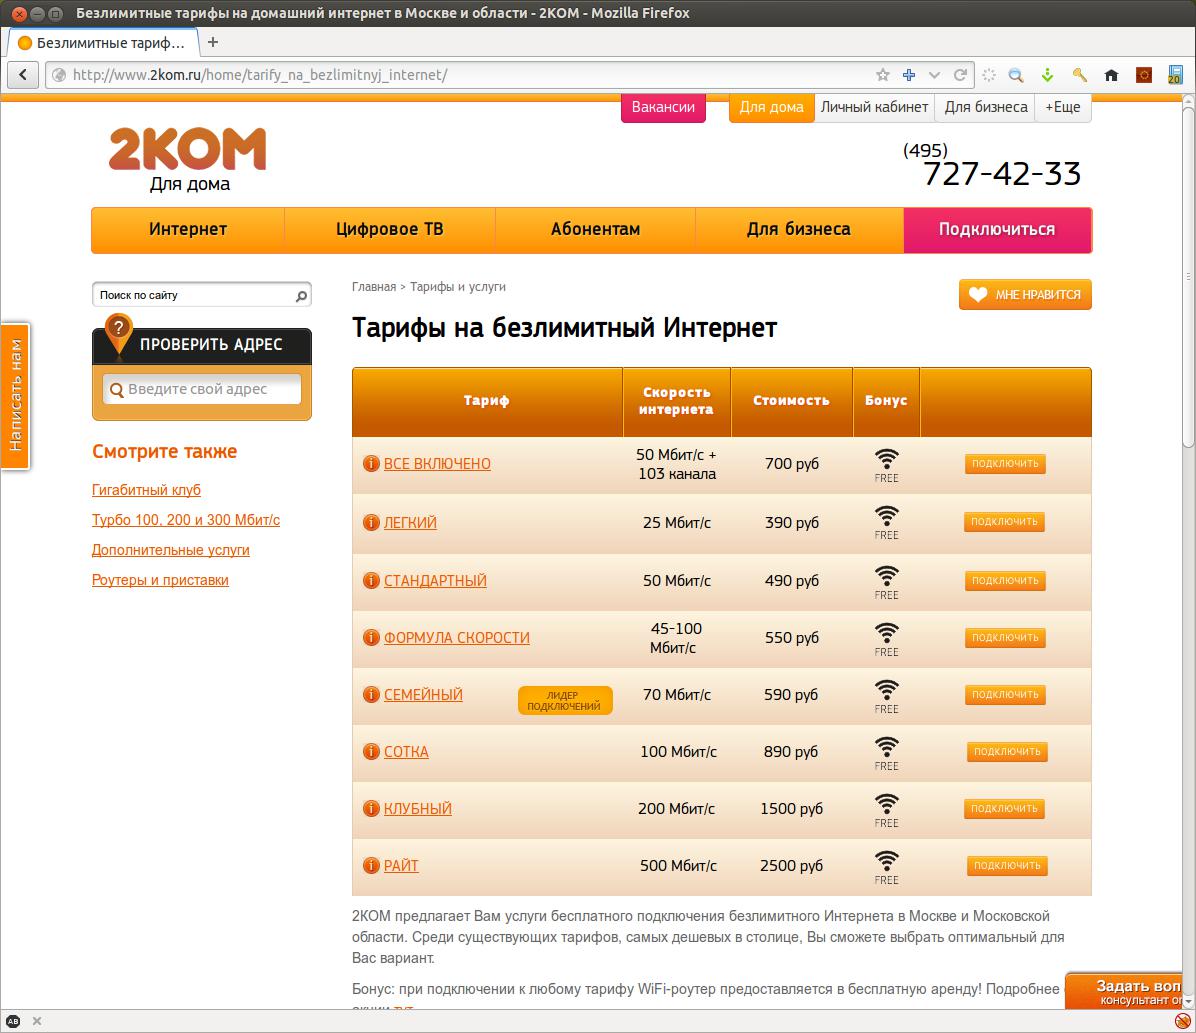Screen dimensions: 1196x1033
Task: Click the ЛИДЕР ПОДКЛЮЧЕНИЙ badge
Action: click(x=565, y=700)
